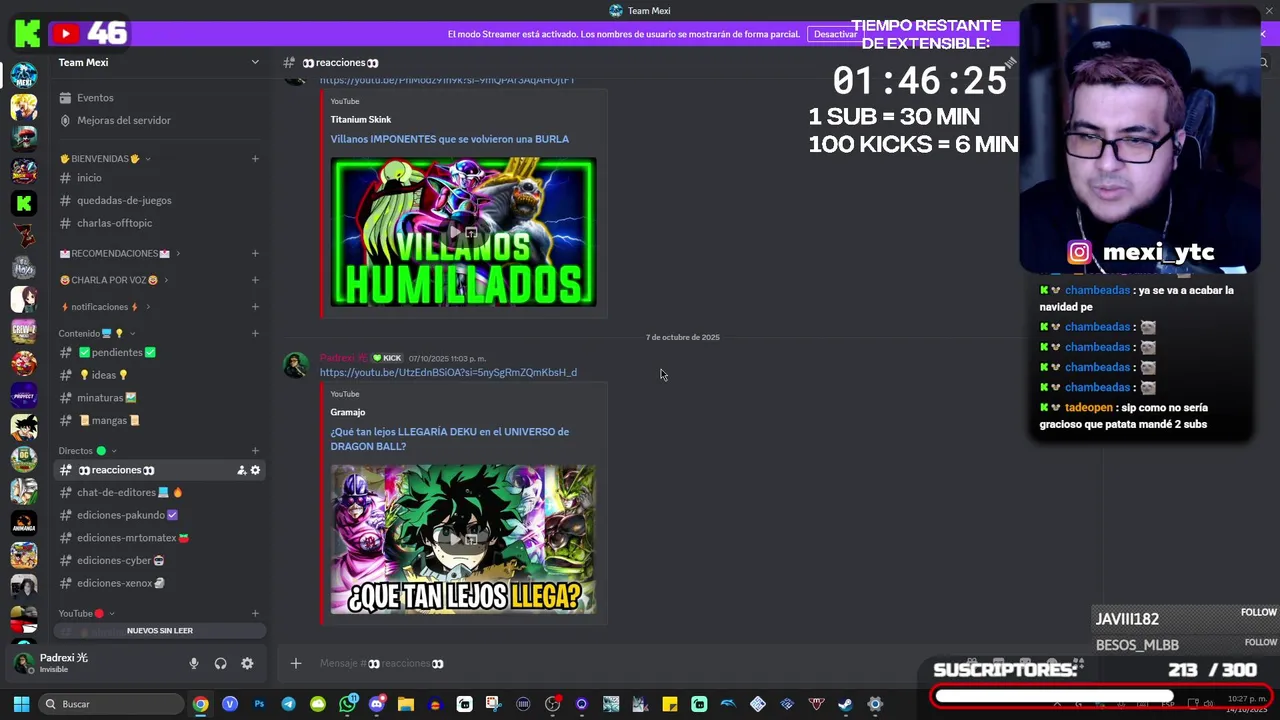Deafen audio with the headphones icon

point(221,663)
